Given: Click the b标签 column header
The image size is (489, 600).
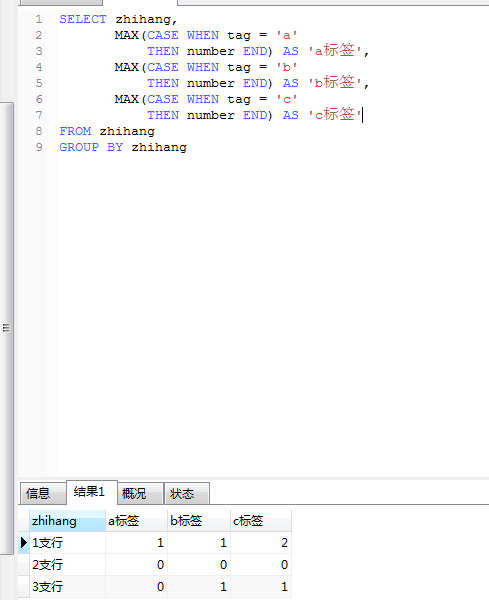Looking at the screenshot, I should point(199,521).
